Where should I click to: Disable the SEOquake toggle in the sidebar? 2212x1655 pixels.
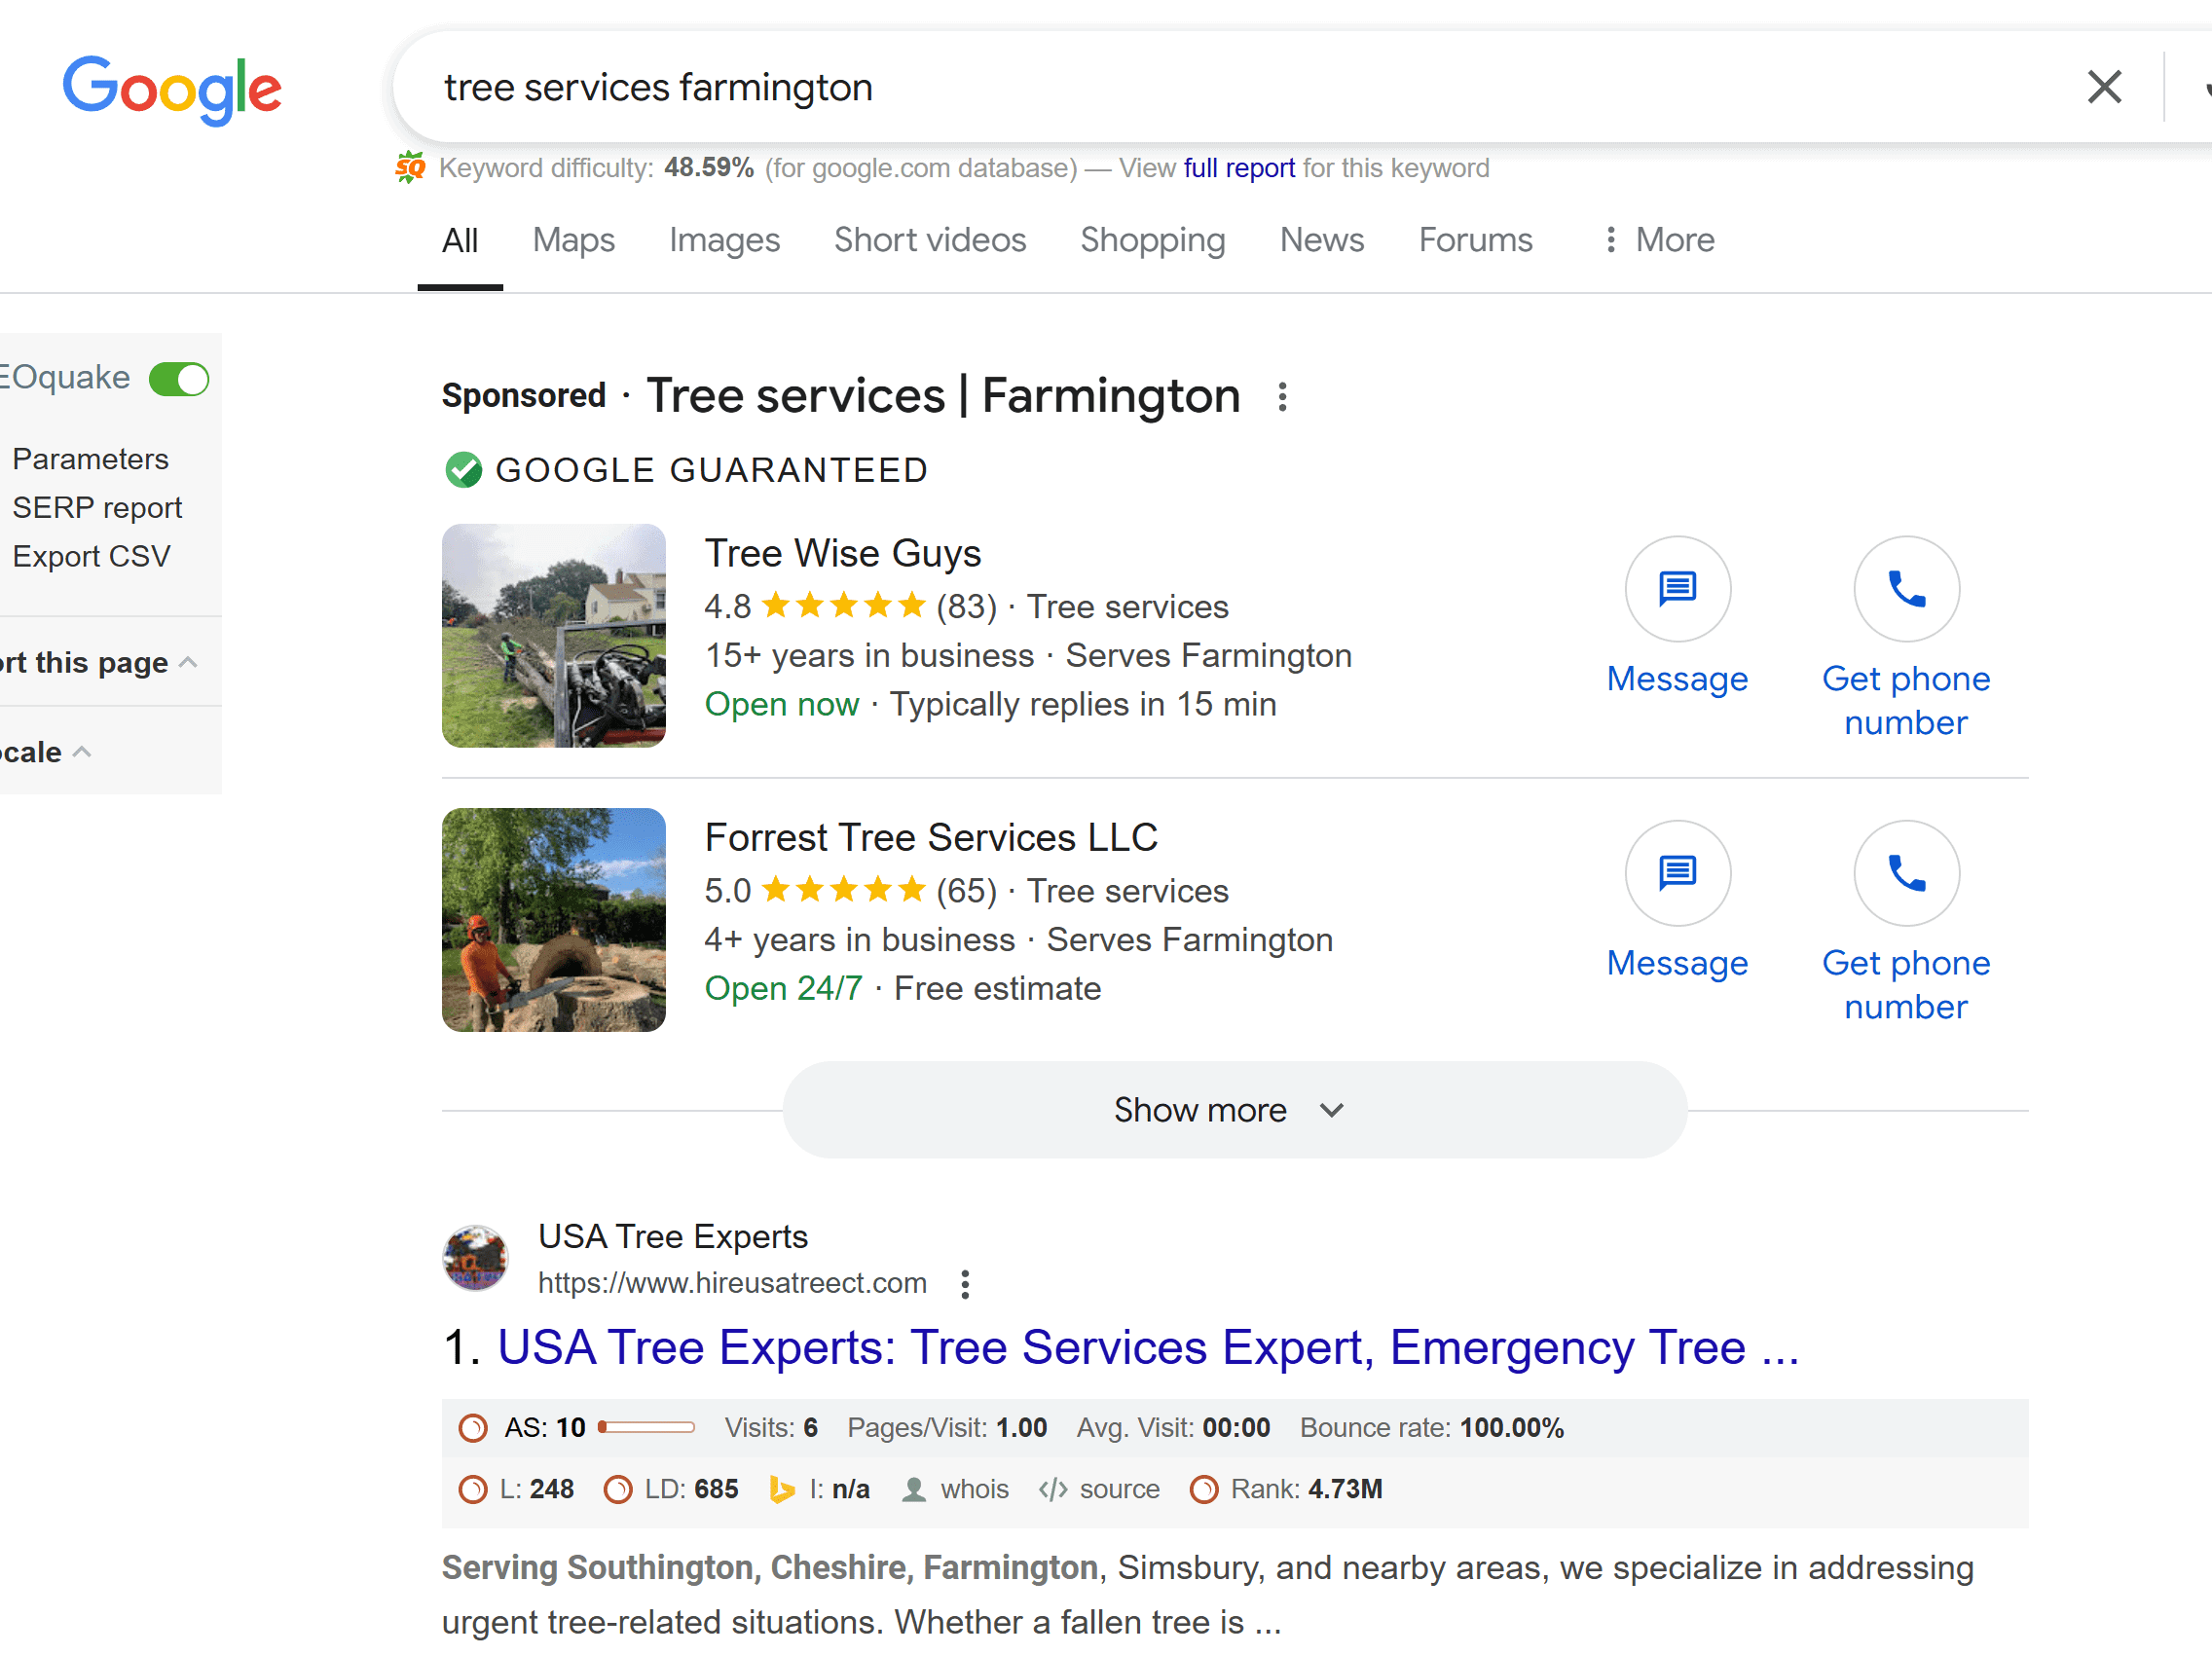point(178,378)
